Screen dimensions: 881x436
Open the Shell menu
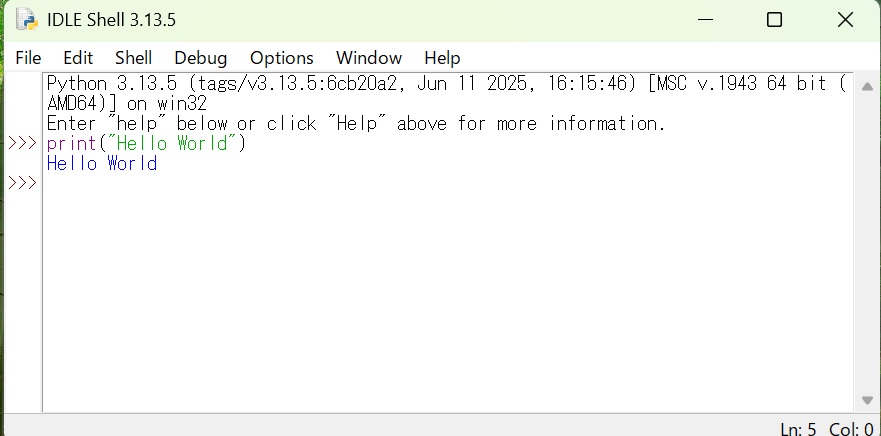[133, 58]
